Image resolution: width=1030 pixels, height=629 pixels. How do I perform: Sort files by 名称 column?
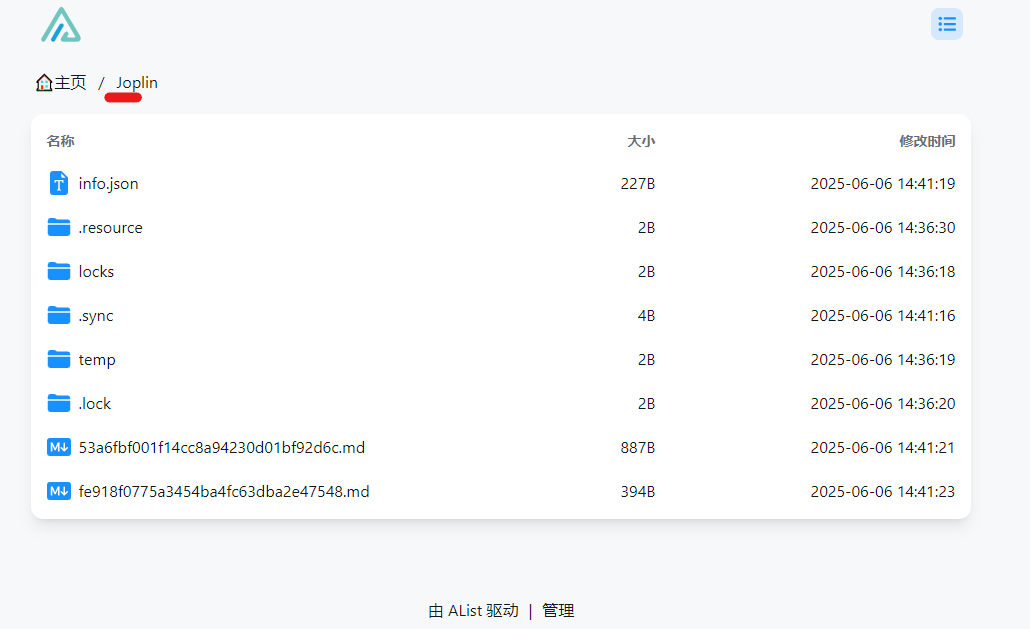(60, 141)
